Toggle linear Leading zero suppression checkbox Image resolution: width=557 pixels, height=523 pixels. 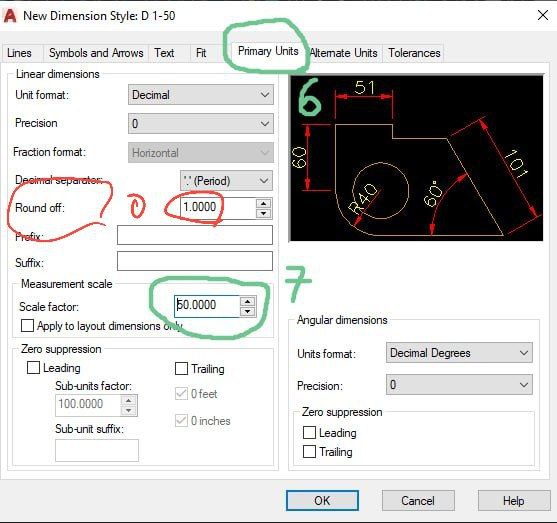[x=33, y=368]
